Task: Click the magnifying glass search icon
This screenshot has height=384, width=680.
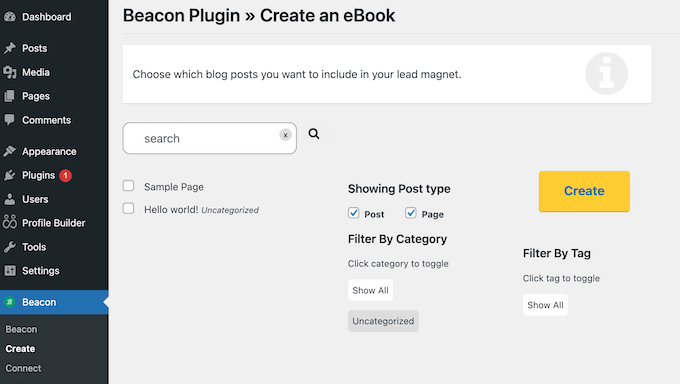Action: (314, 134)
